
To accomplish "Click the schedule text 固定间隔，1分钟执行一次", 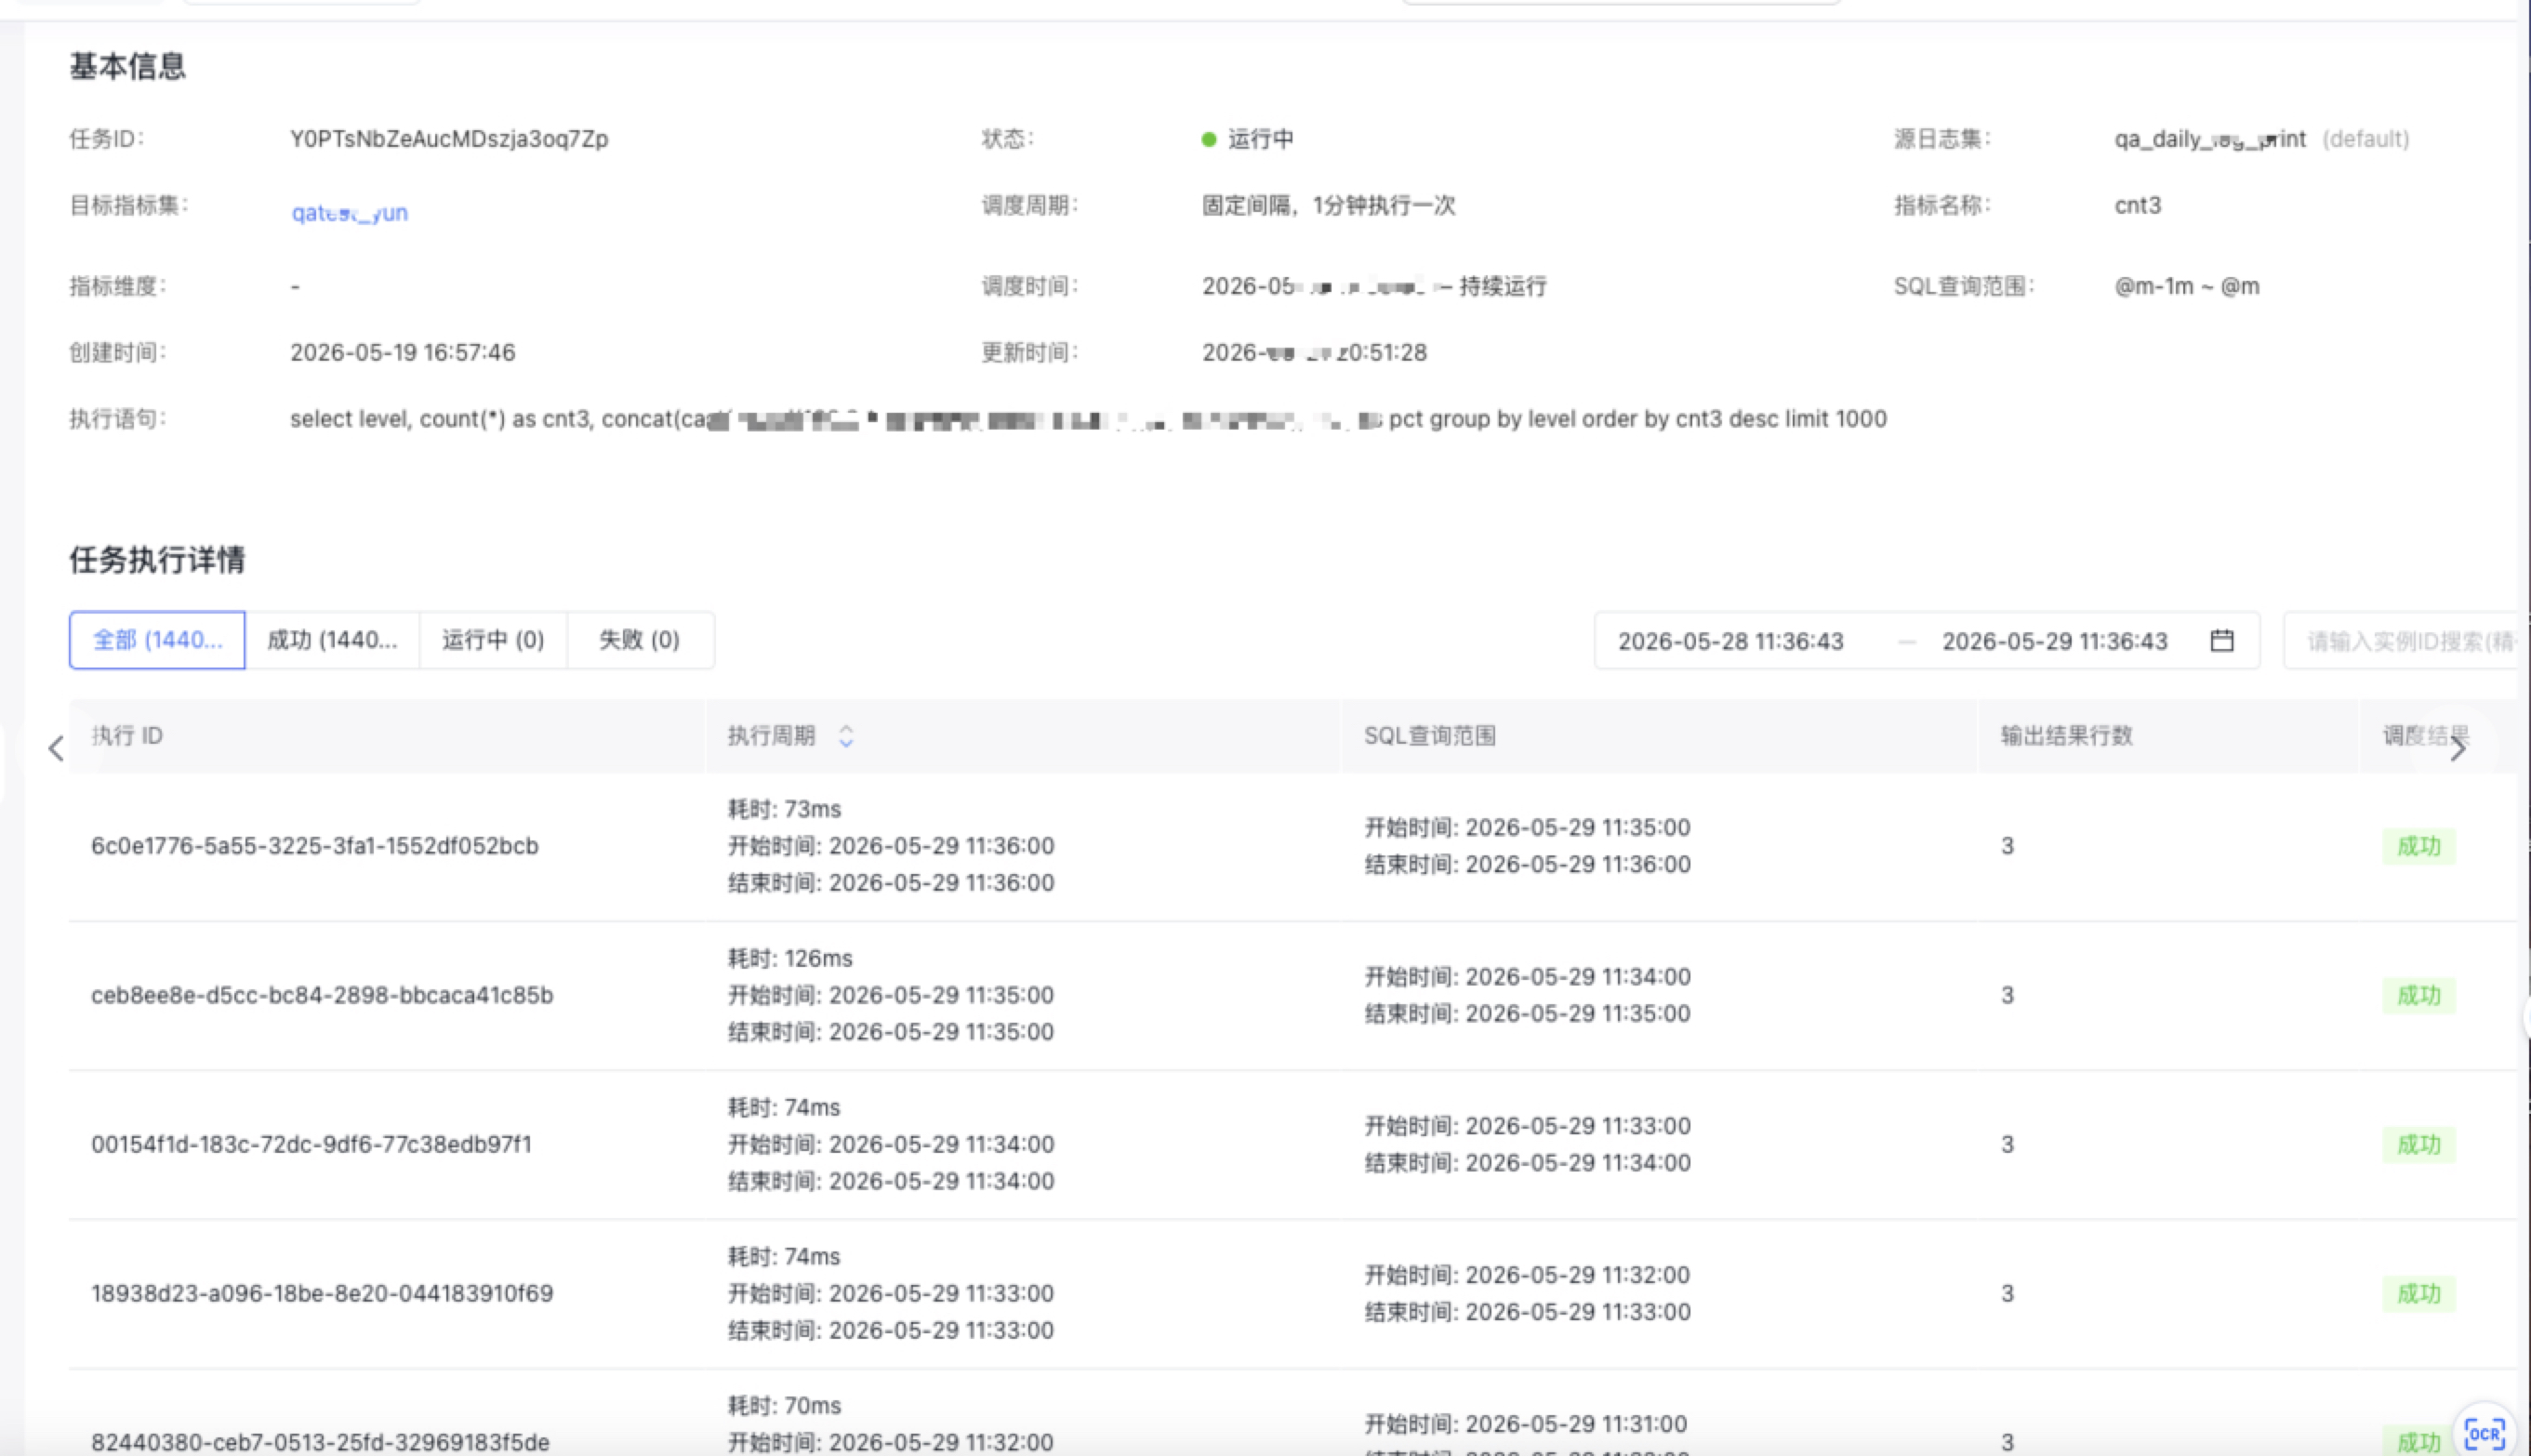I will pyautogui.click(x=1328, y=205).
